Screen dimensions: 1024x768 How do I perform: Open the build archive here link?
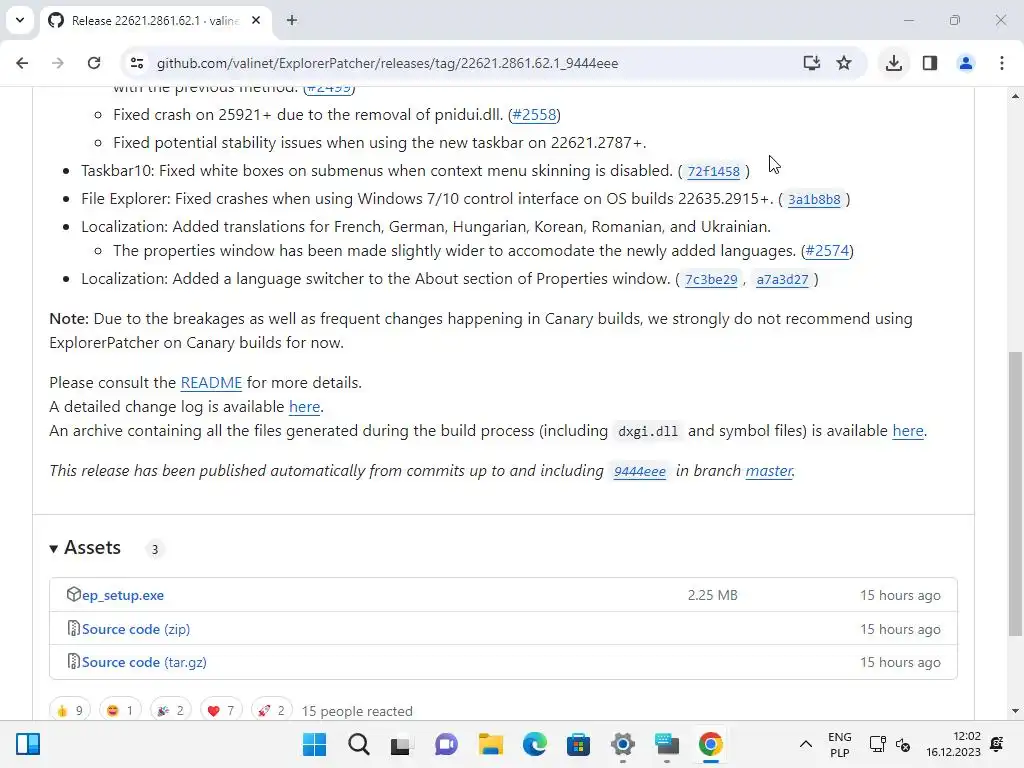click(908, 431)
